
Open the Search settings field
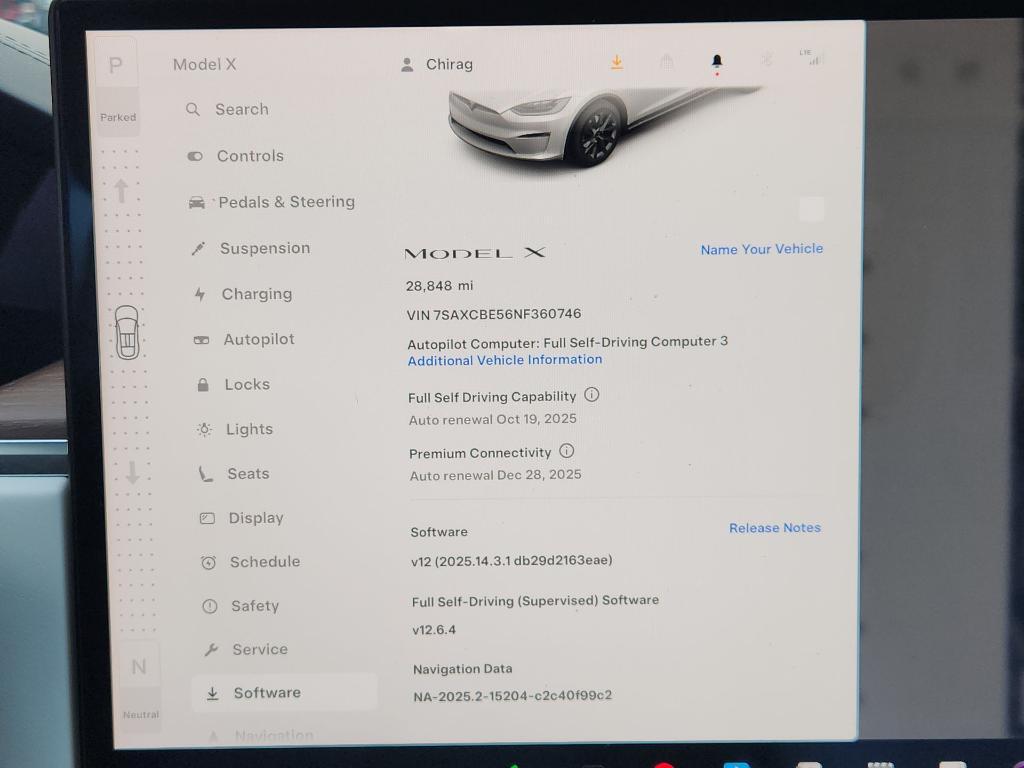[x=241, y=110]
